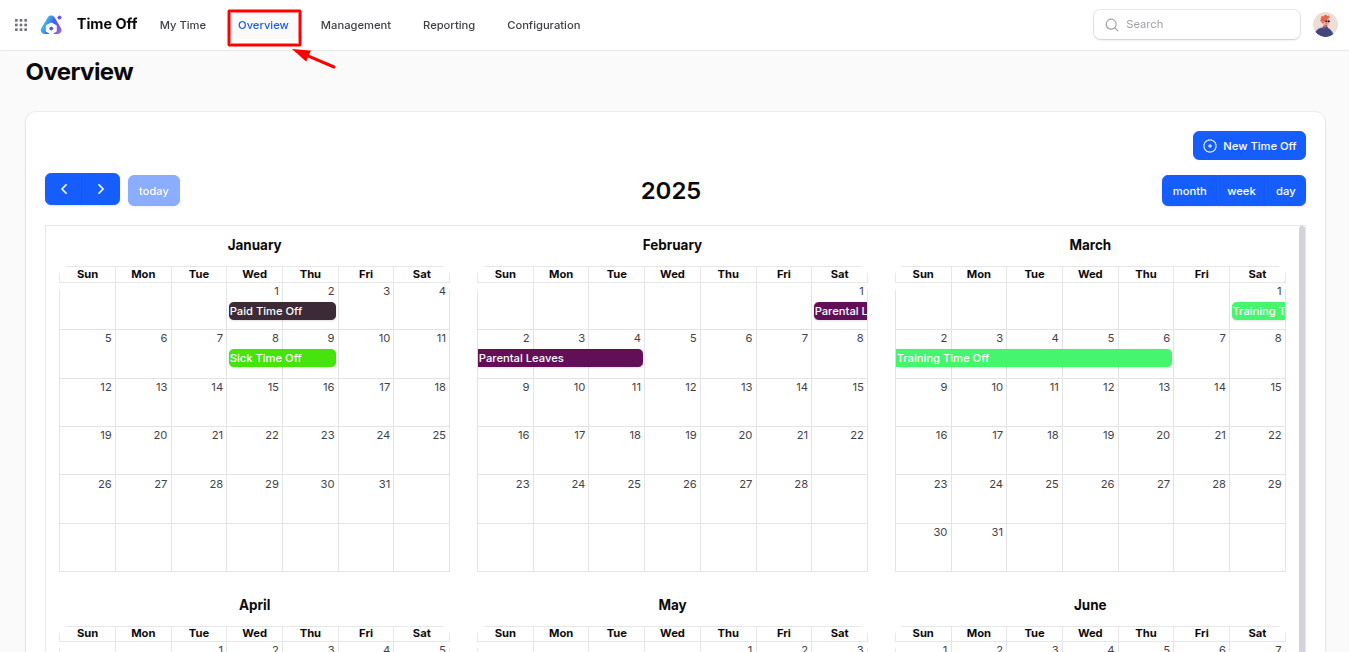The height and width of the screenshot is (652, 1349).
Task: Expand the Reporting menu
Action: (x=449, y=25)
